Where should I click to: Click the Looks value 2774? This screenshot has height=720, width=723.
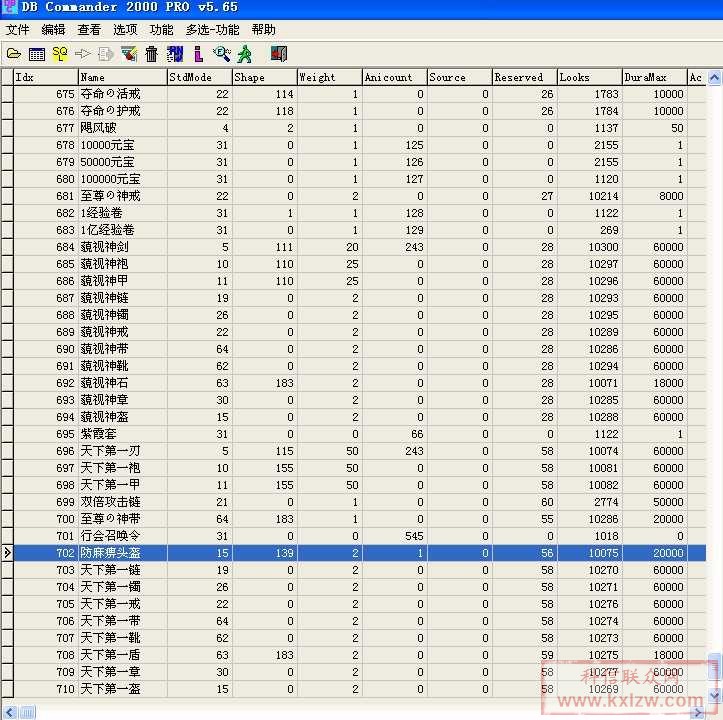click(590, 502)
